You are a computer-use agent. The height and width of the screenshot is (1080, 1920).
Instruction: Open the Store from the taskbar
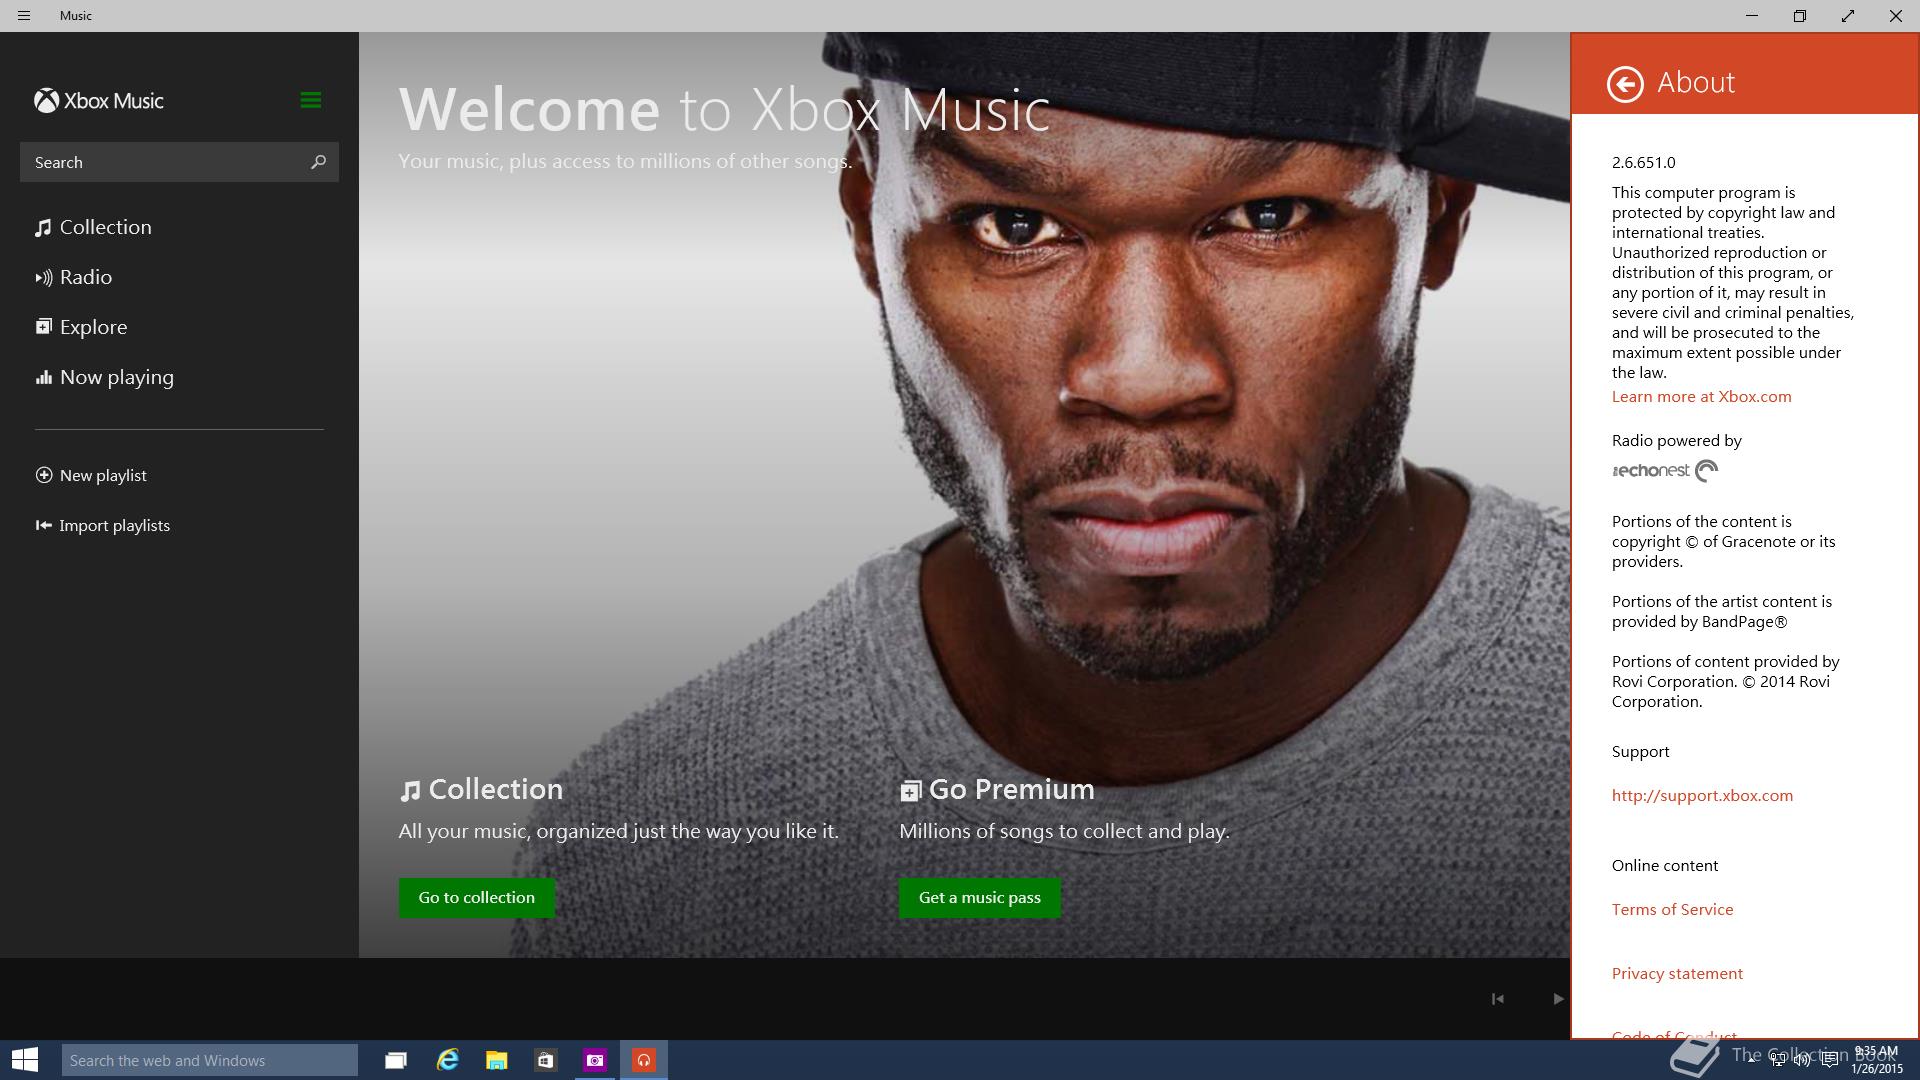point(545,1060)
